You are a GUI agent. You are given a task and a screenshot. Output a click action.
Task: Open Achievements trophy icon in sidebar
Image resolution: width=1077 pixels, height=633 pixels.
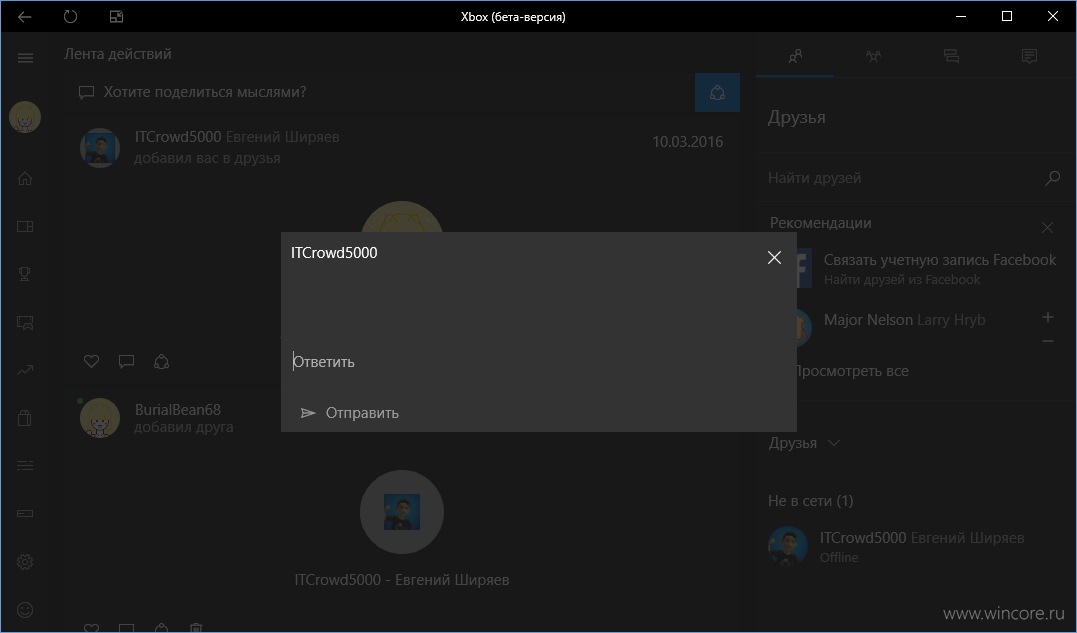25,274
